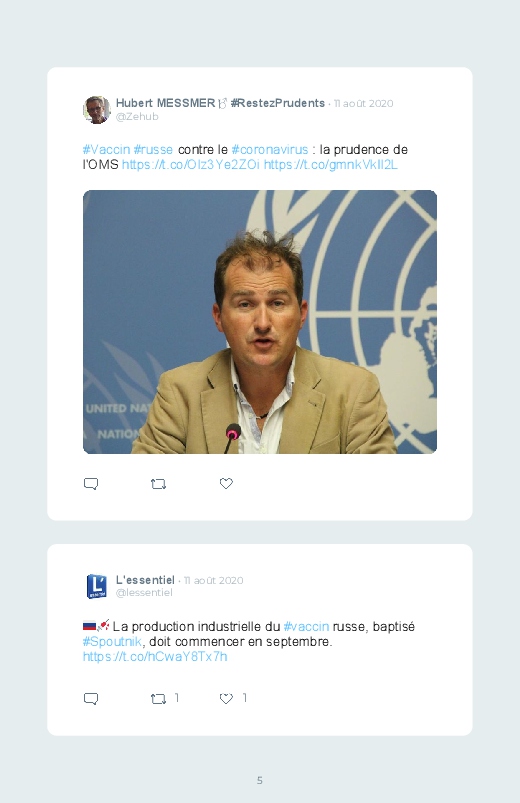Click the @lessentiel handle
Image resolution: width=520 pixels, height=803 pixels.
(x=144, y=593)
